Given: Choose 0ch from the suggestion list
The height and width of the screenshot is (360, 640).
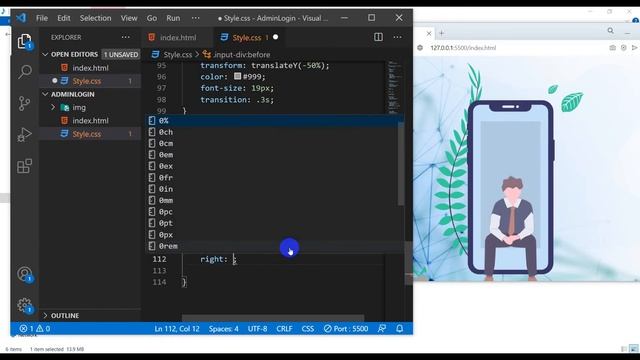Looking at the screenshot, I should (272, 132).
